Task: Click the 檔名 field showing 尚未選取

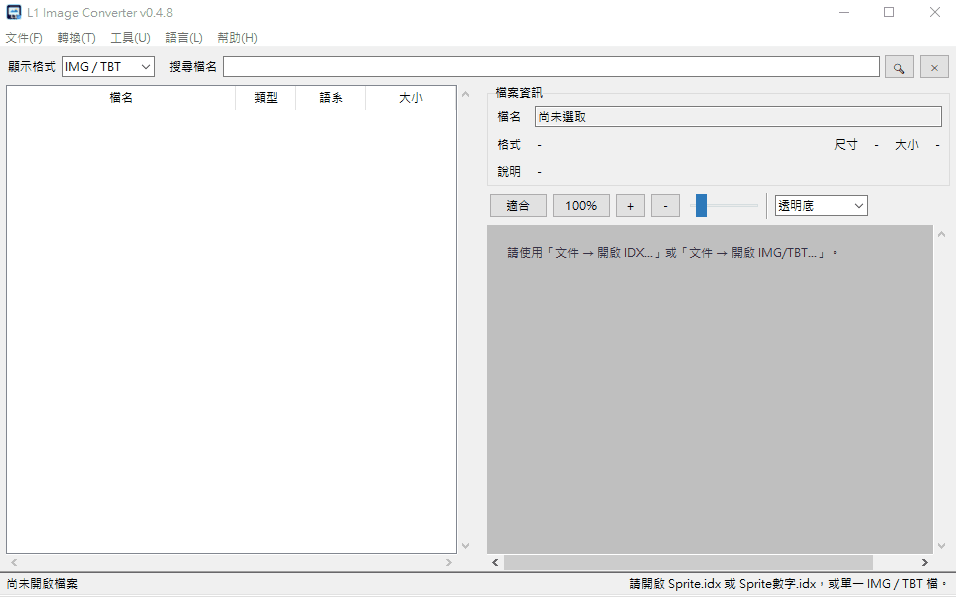Action: tap(738, 116)
